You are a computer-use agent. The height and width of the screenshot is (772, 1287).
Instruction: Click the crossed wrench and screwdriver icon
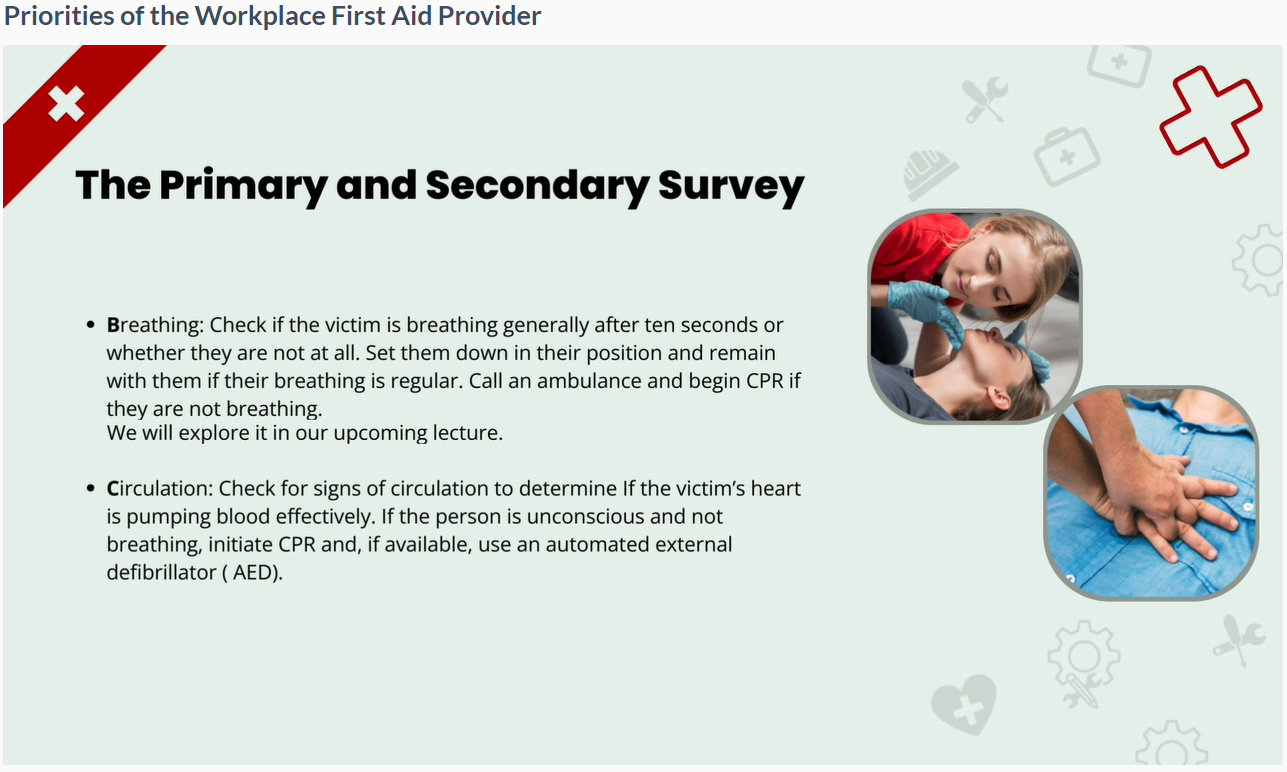click(x=984, y=100)
